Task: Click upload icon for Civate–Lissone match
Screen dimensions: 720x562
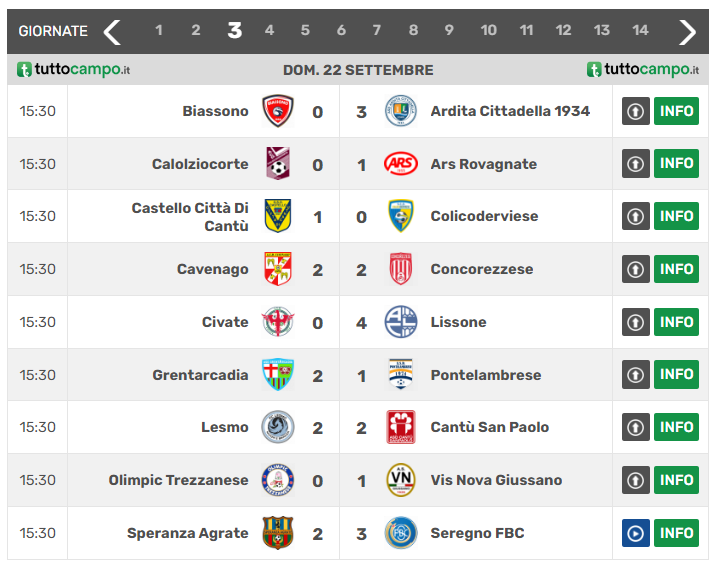Action: point(635,322)
